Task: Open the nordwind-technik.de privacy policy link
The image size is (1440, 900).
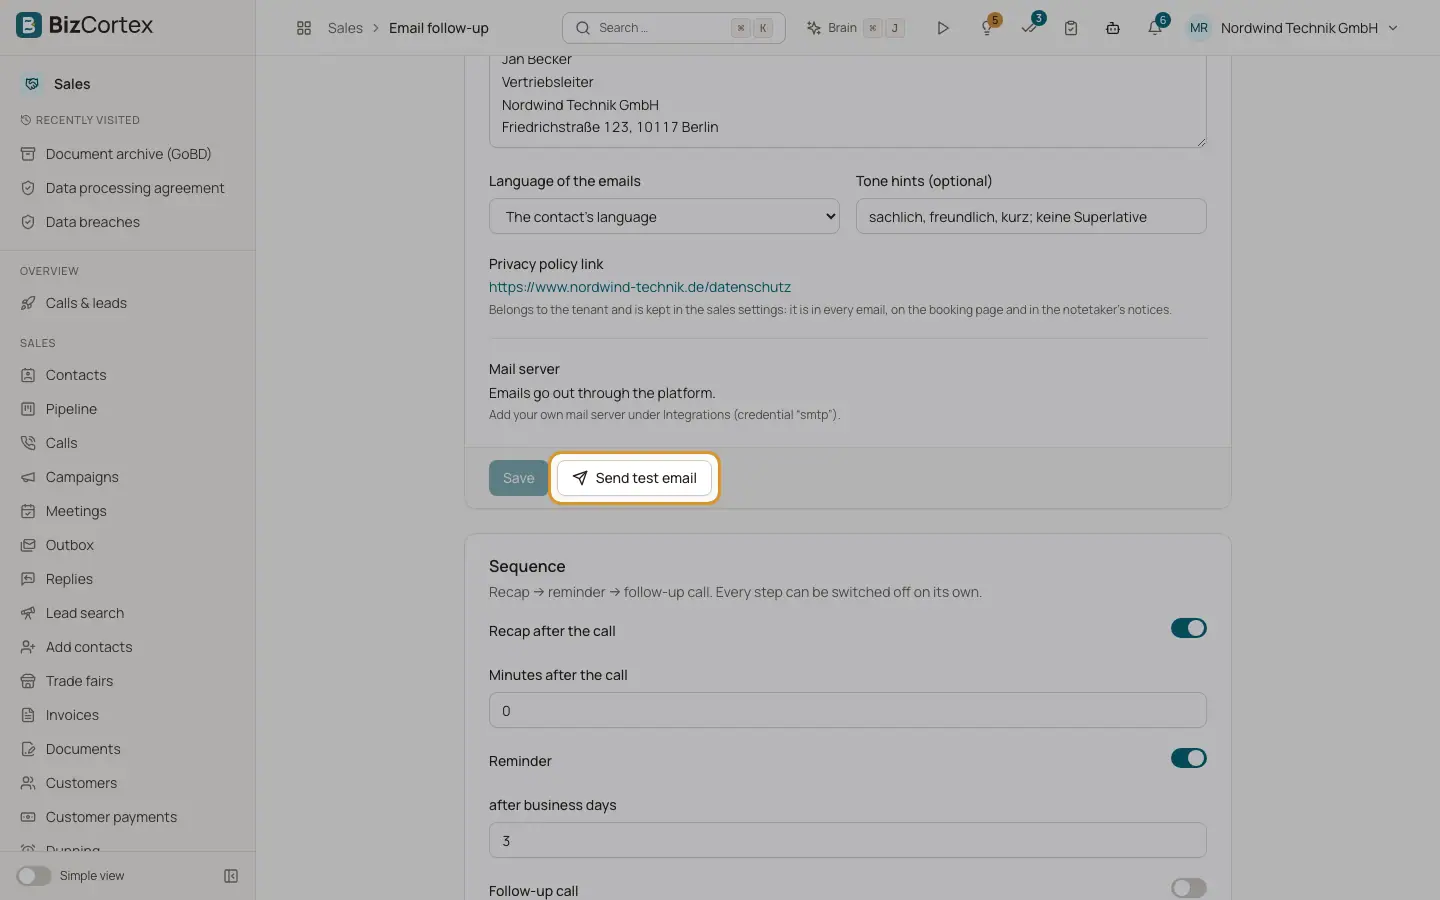Action: click(640, 287)
